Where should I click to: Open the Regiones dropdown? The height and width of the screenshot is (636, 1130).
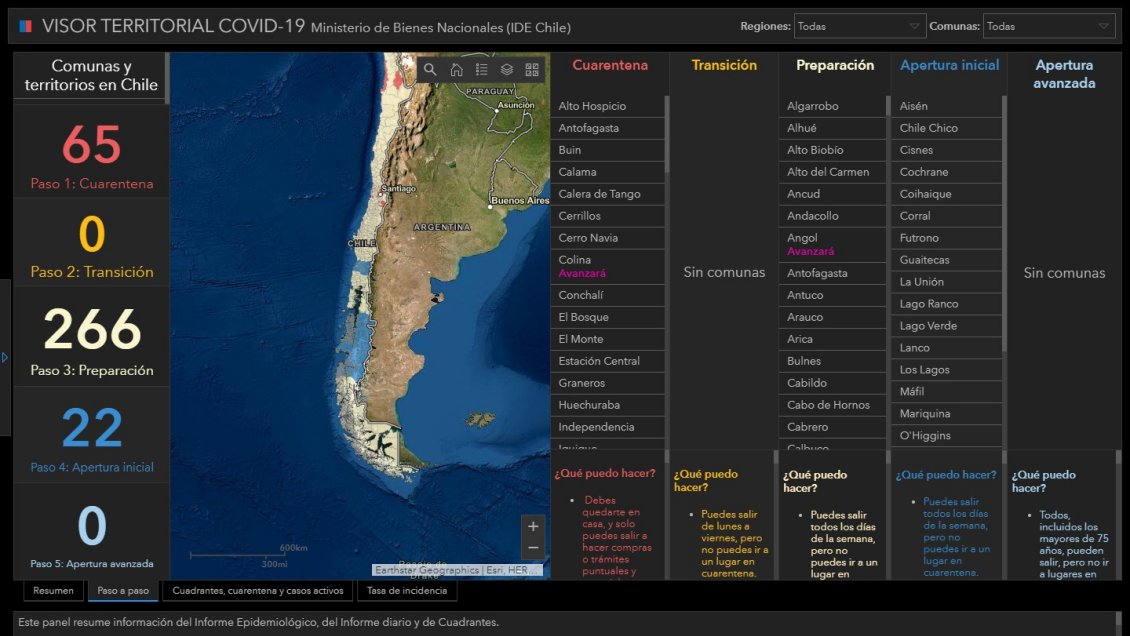point(860,26)
